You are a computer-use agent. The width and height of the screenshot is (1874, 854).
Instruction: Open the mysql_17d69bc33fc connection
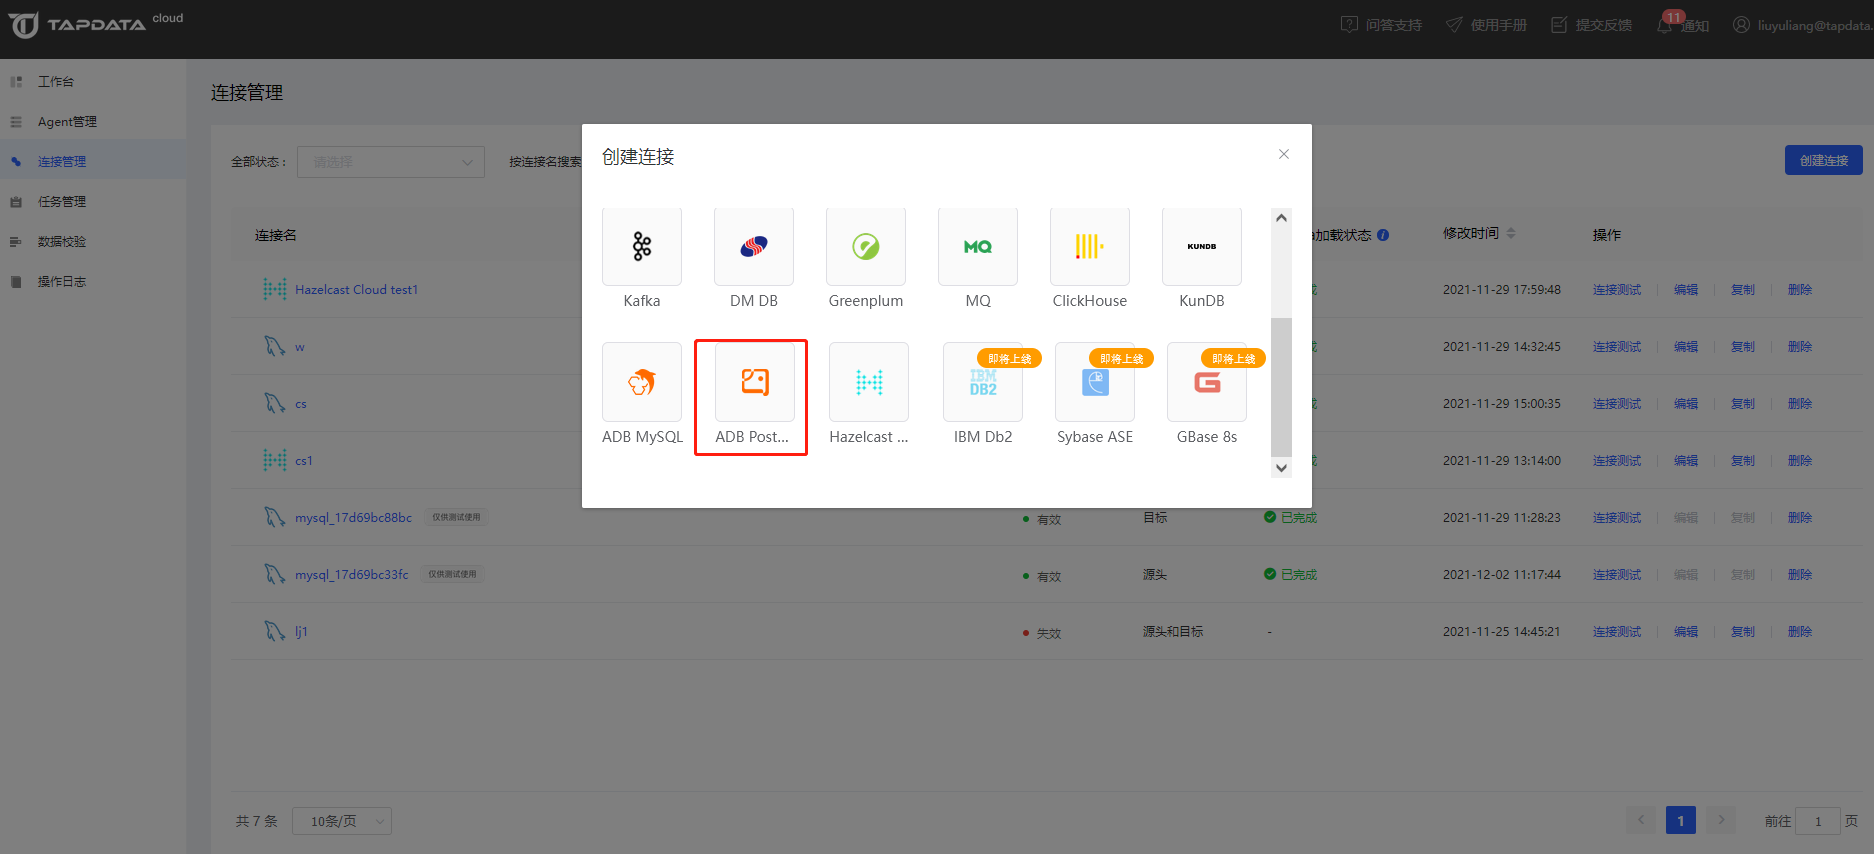pyautogui.click(x=351, y=574)
